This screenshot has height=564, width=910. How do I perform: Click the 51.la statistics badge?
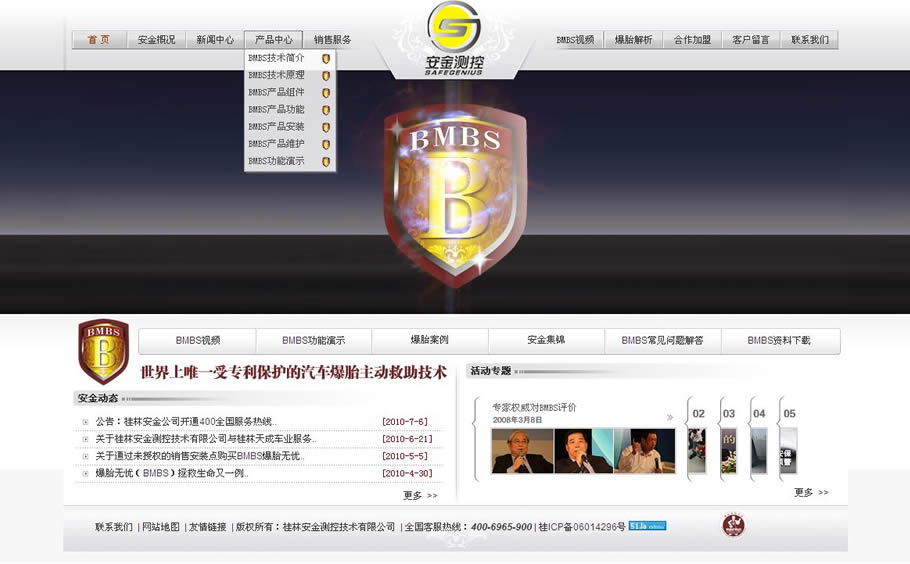(647, 526)
